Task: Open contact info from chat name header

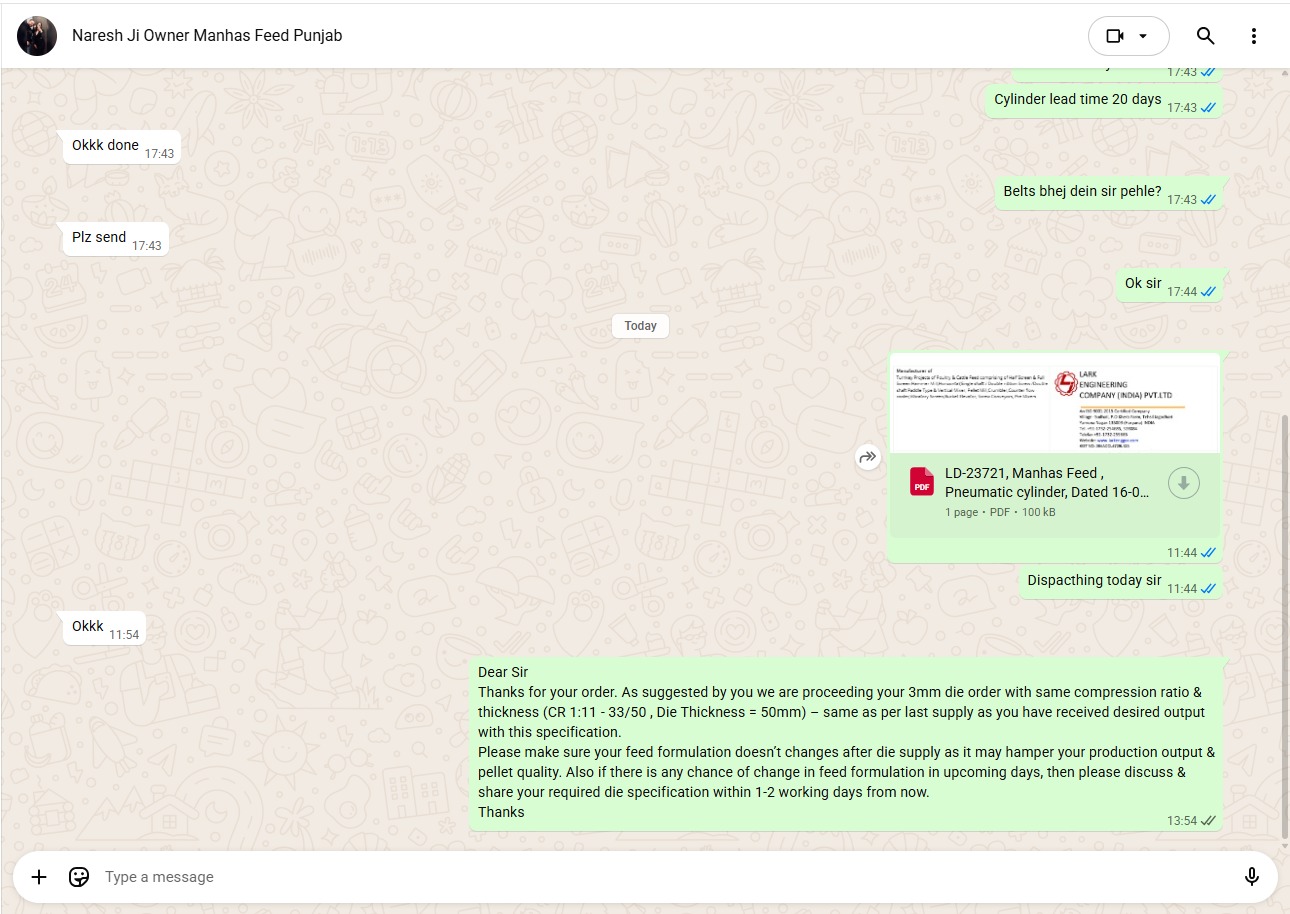Action: [207, 36]
